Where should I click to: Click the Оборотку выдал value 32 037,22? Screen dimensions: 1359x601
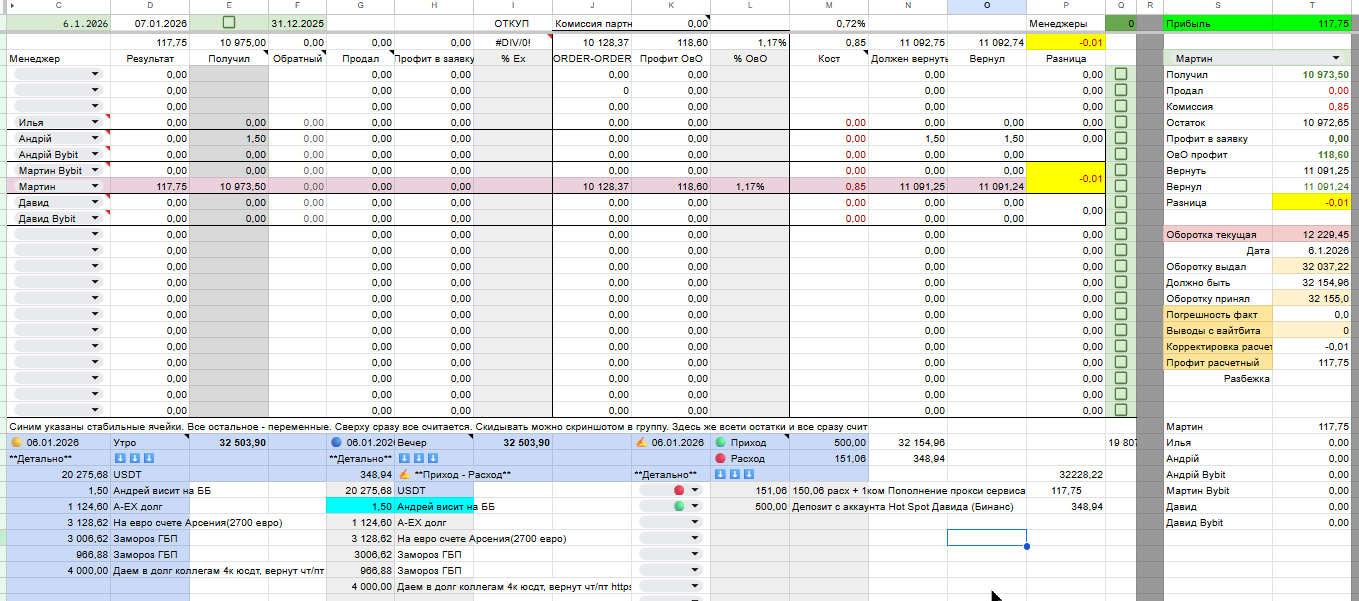tap(1311, 266)
